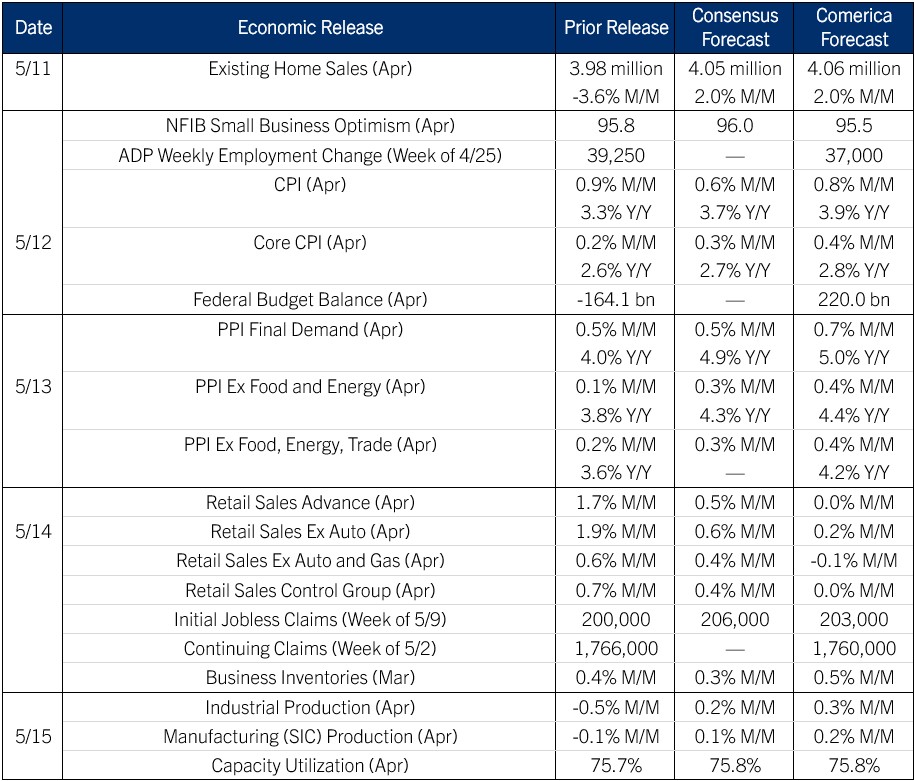Select the '1.7% M/M' retail sales value

[x=616, y=502]
